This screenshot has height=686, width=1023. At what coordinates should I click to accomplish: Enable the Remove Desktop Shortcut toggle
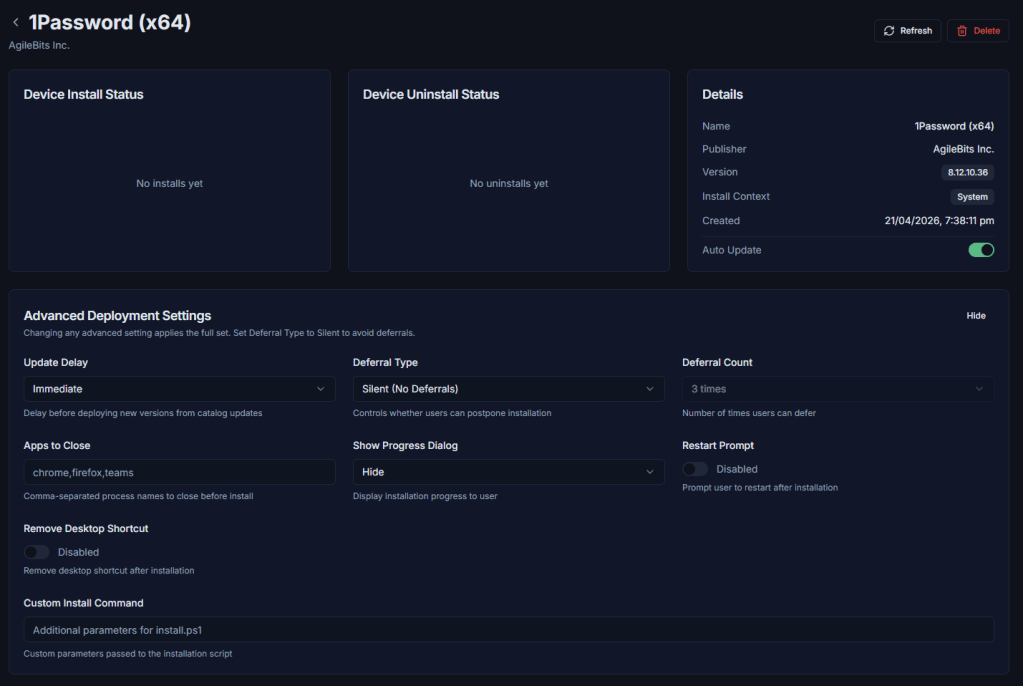click(37, 552)
